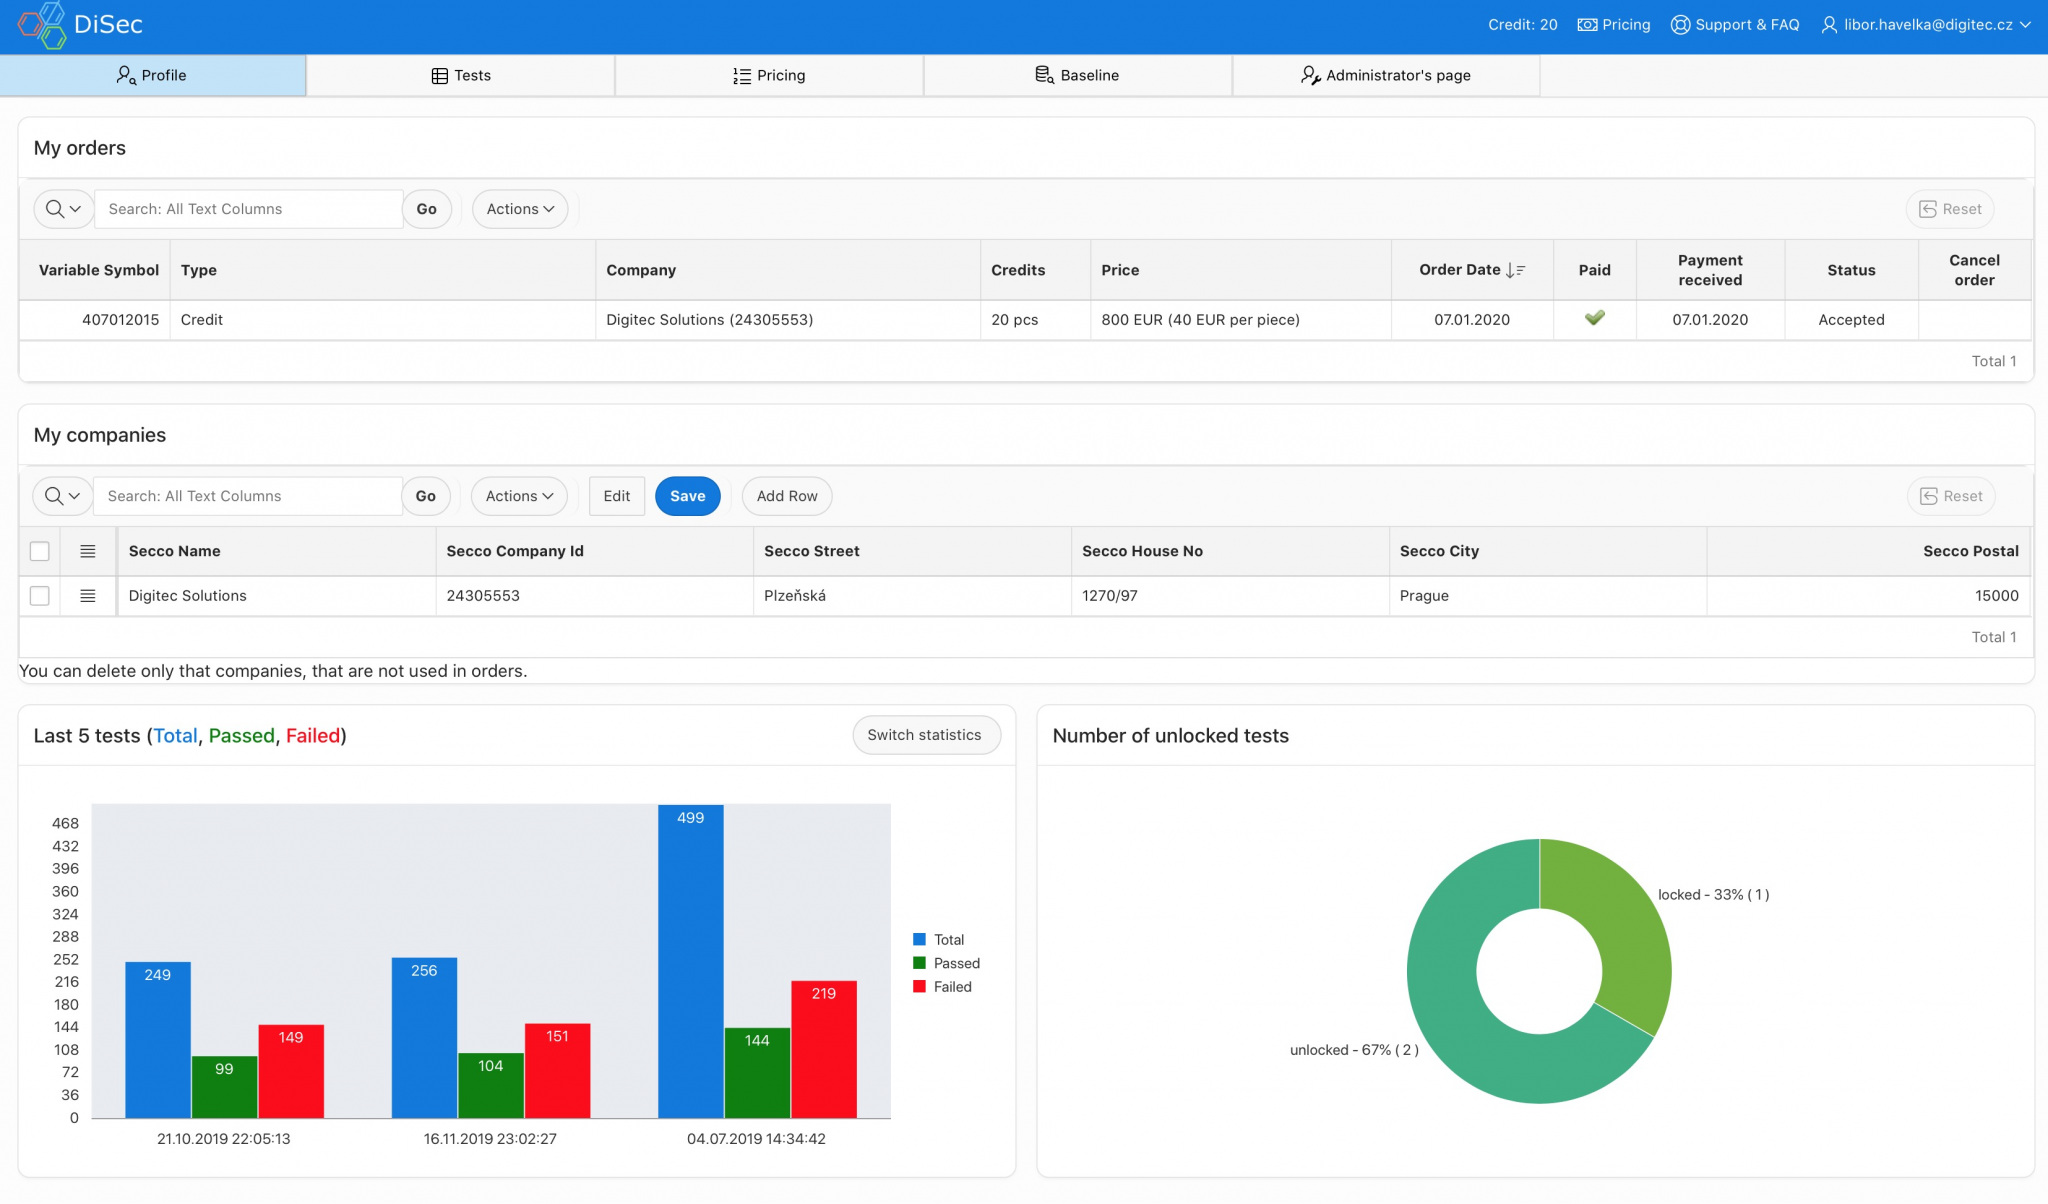Open Pricing from the top header
The width and height of the screenshot is (2048, 1204).
pos(1613,25)
